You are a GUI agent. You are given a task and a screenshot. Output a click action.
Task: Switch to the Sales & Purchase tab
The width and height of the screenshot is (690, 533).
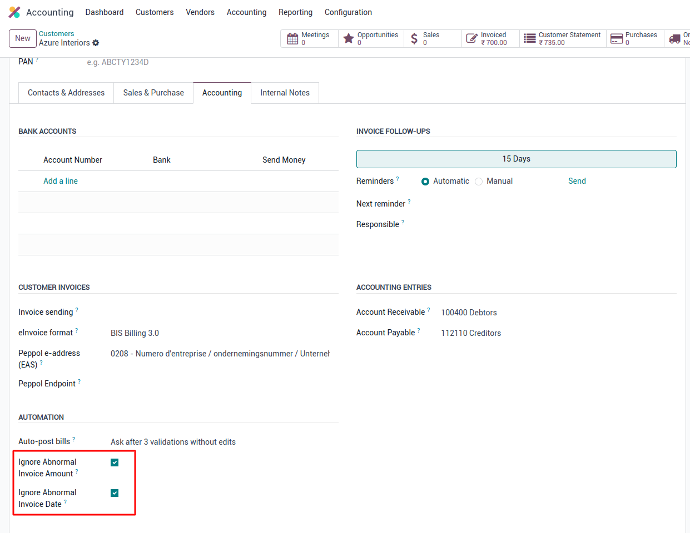point(153,93)
